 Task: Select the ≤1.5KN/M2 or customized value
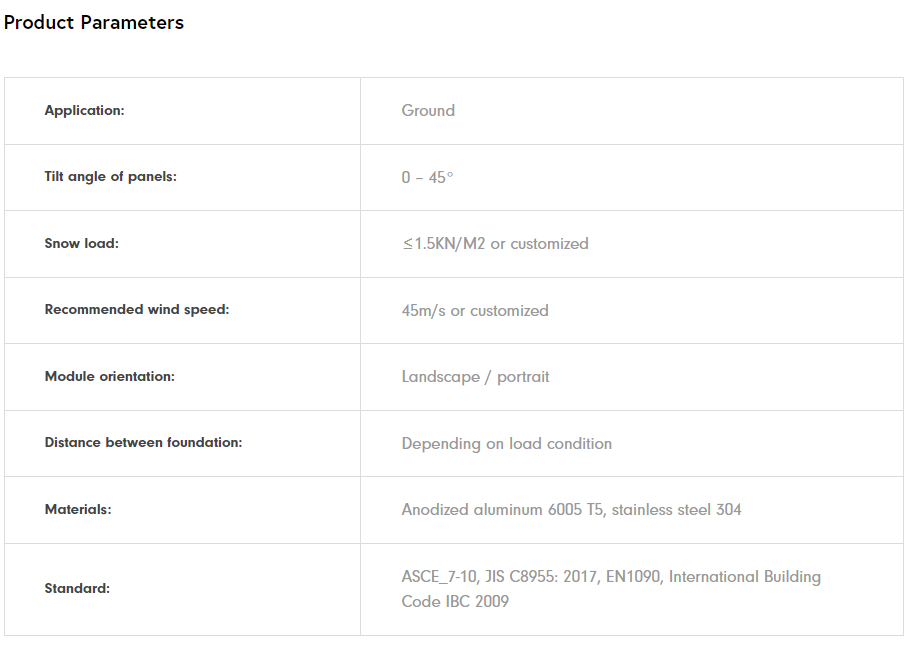[495, 244]
